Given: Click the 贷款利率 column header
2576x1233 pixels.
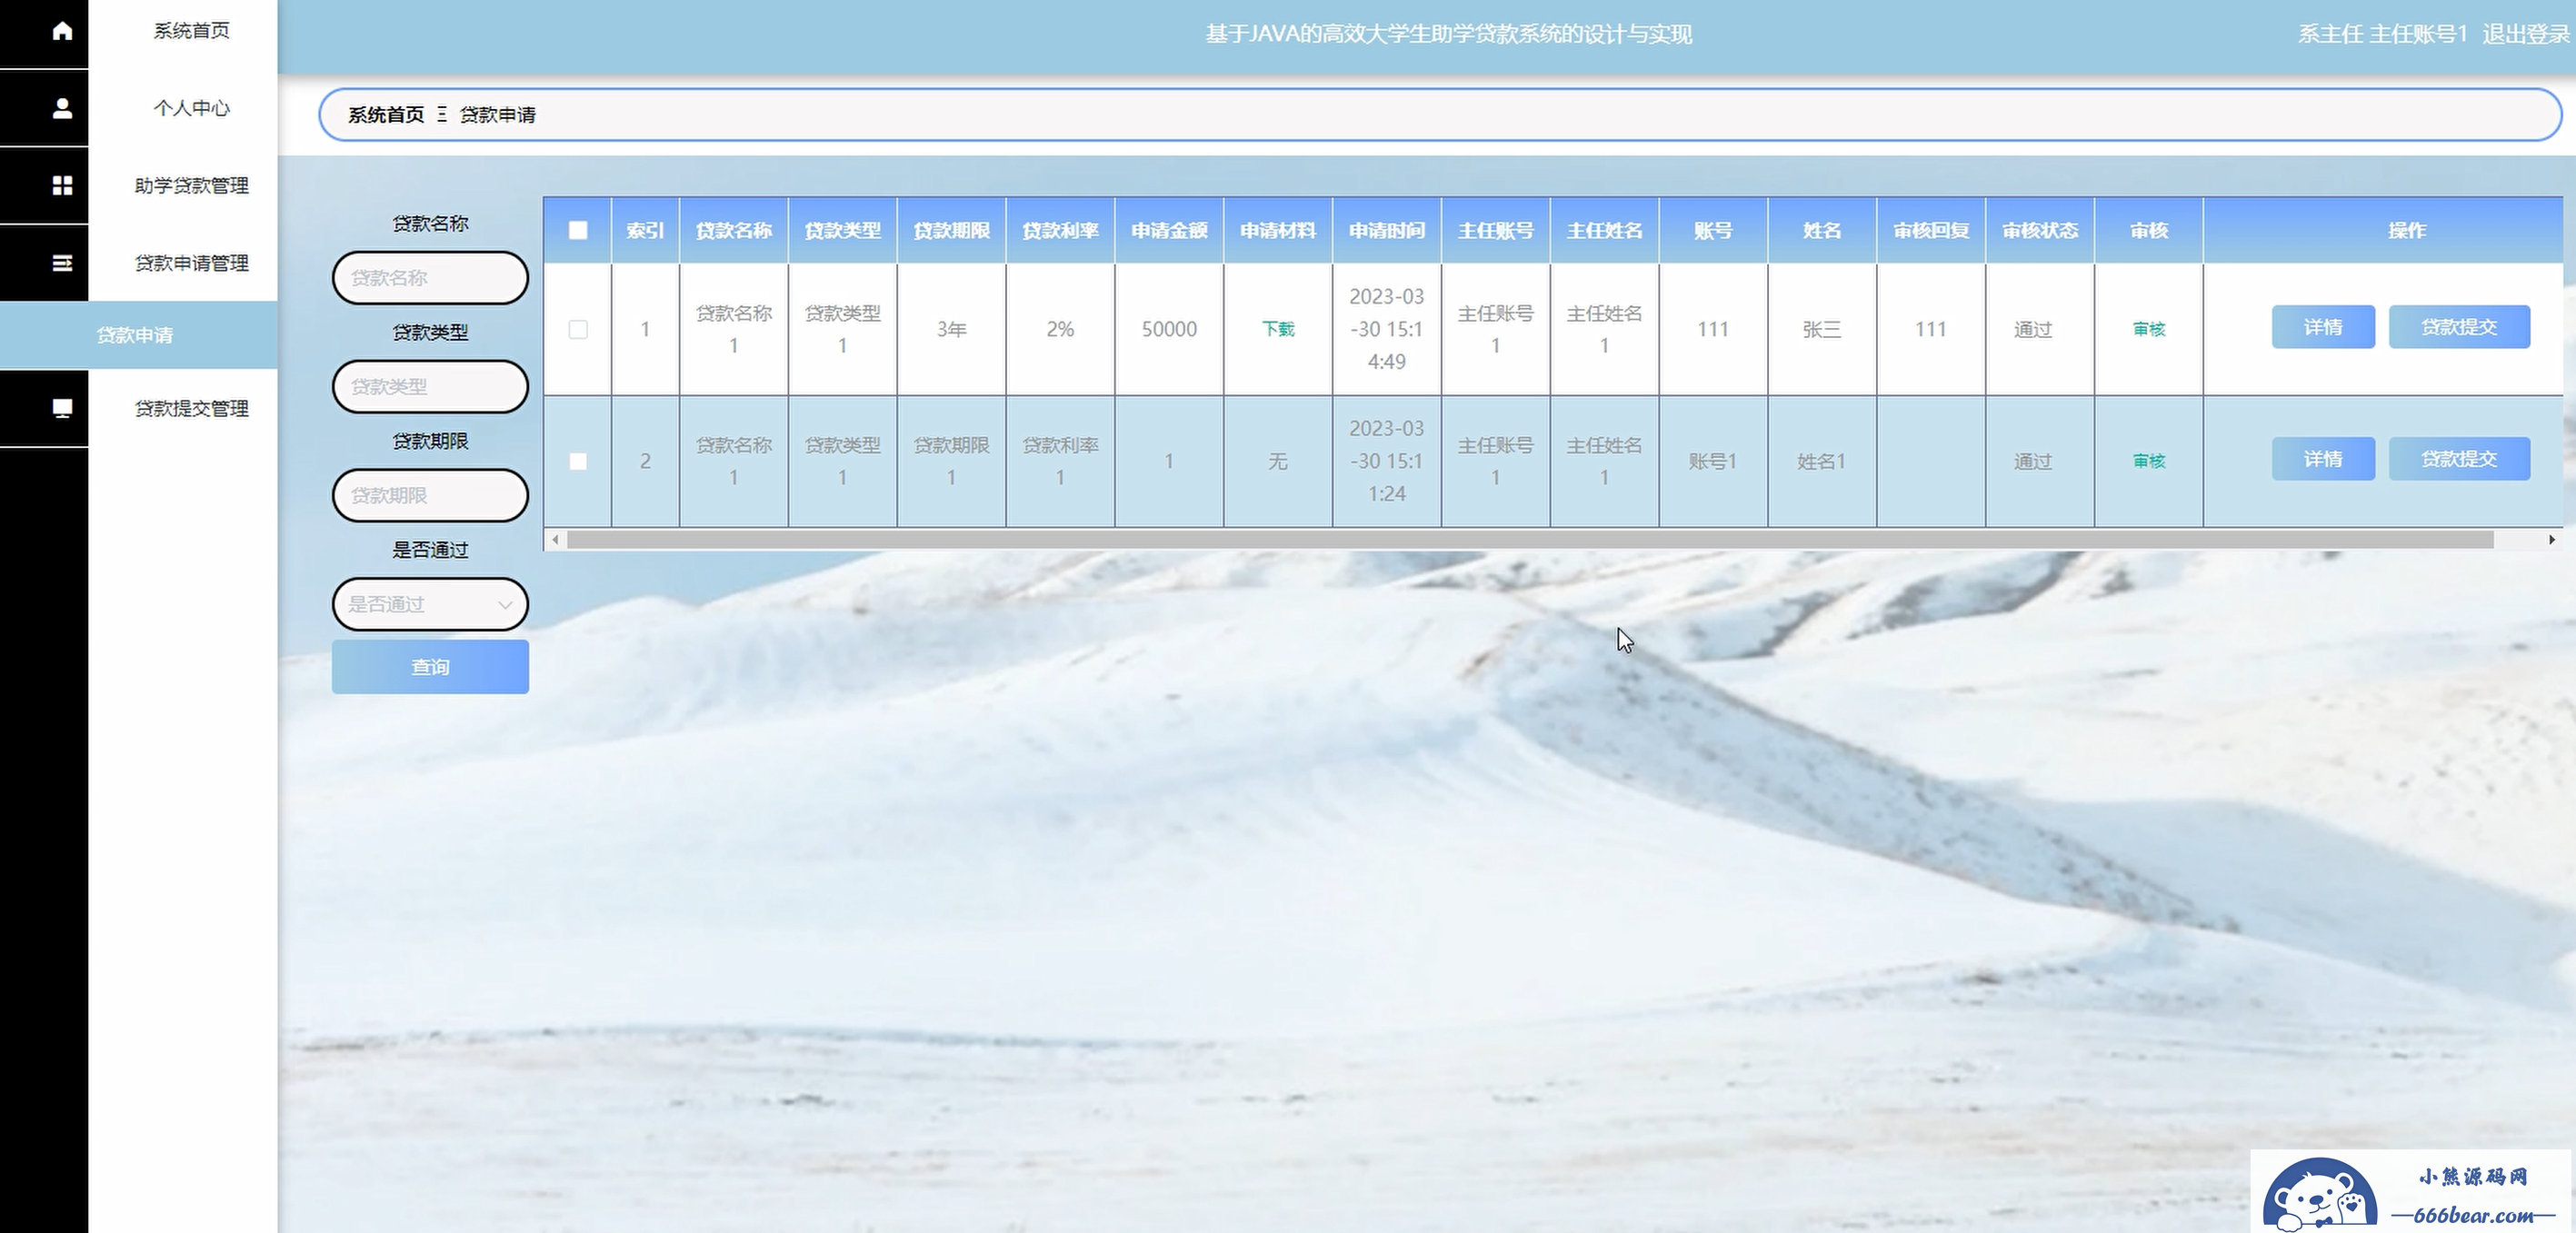Looking at the screenshot, I should 1060,230.
